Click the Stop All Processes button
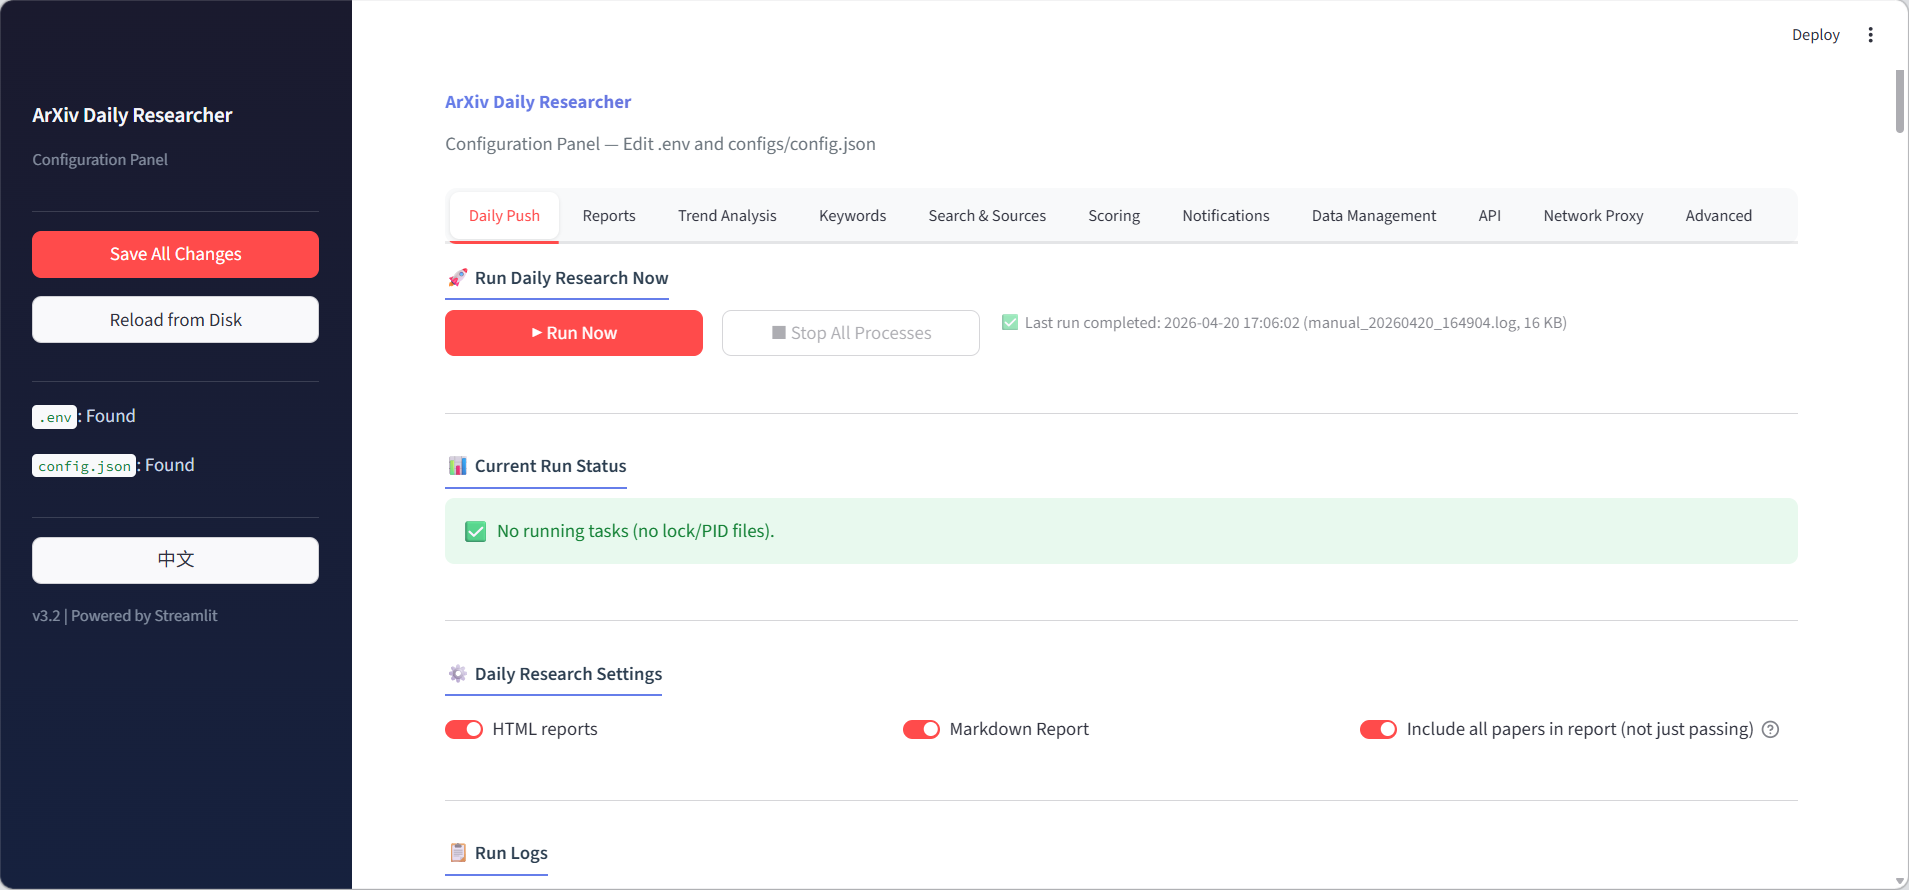Screen dimensions: 1909x890 click(851, 333)
